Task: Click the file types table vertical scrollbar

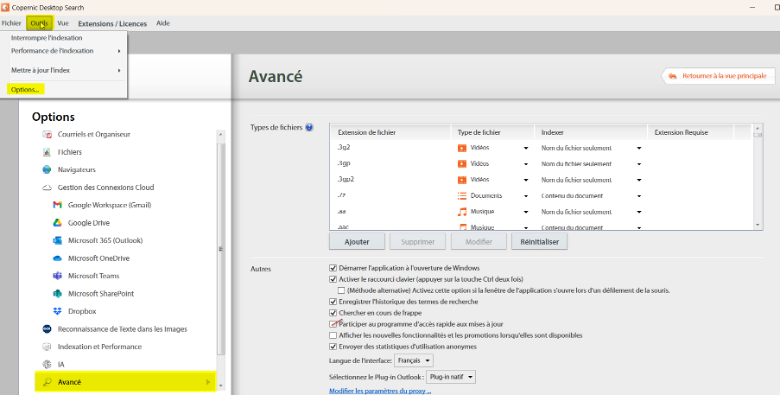Action: coord(758,177)
